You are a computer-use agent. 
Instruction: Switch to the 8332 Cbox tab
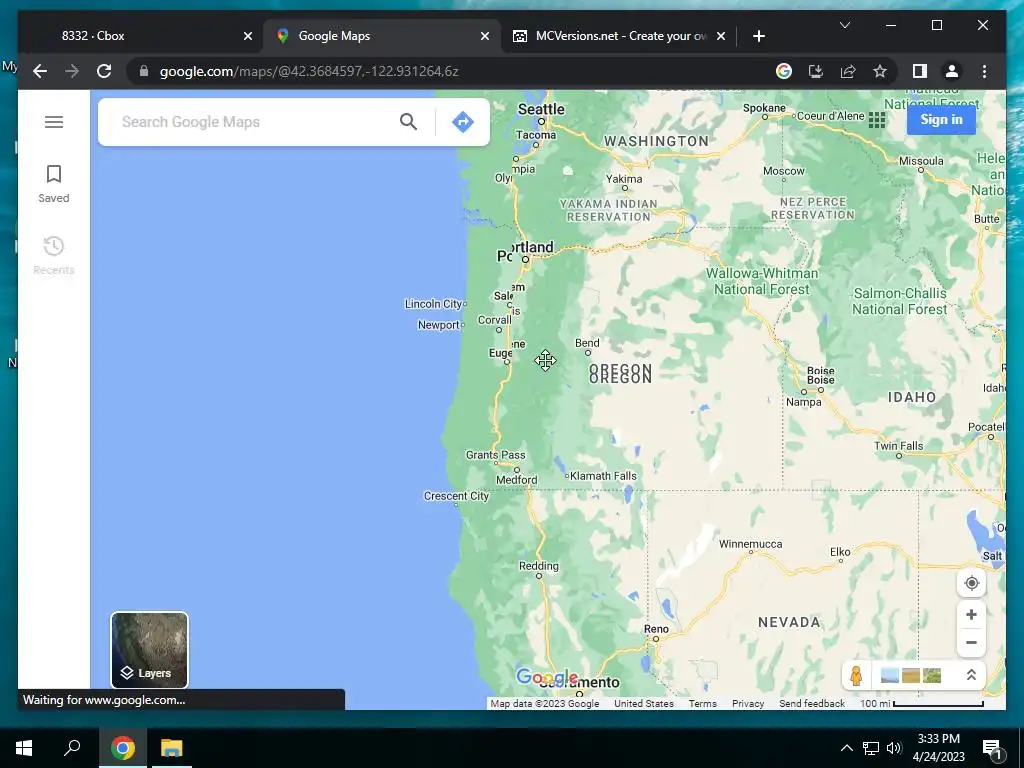click(x=140, y=36)
